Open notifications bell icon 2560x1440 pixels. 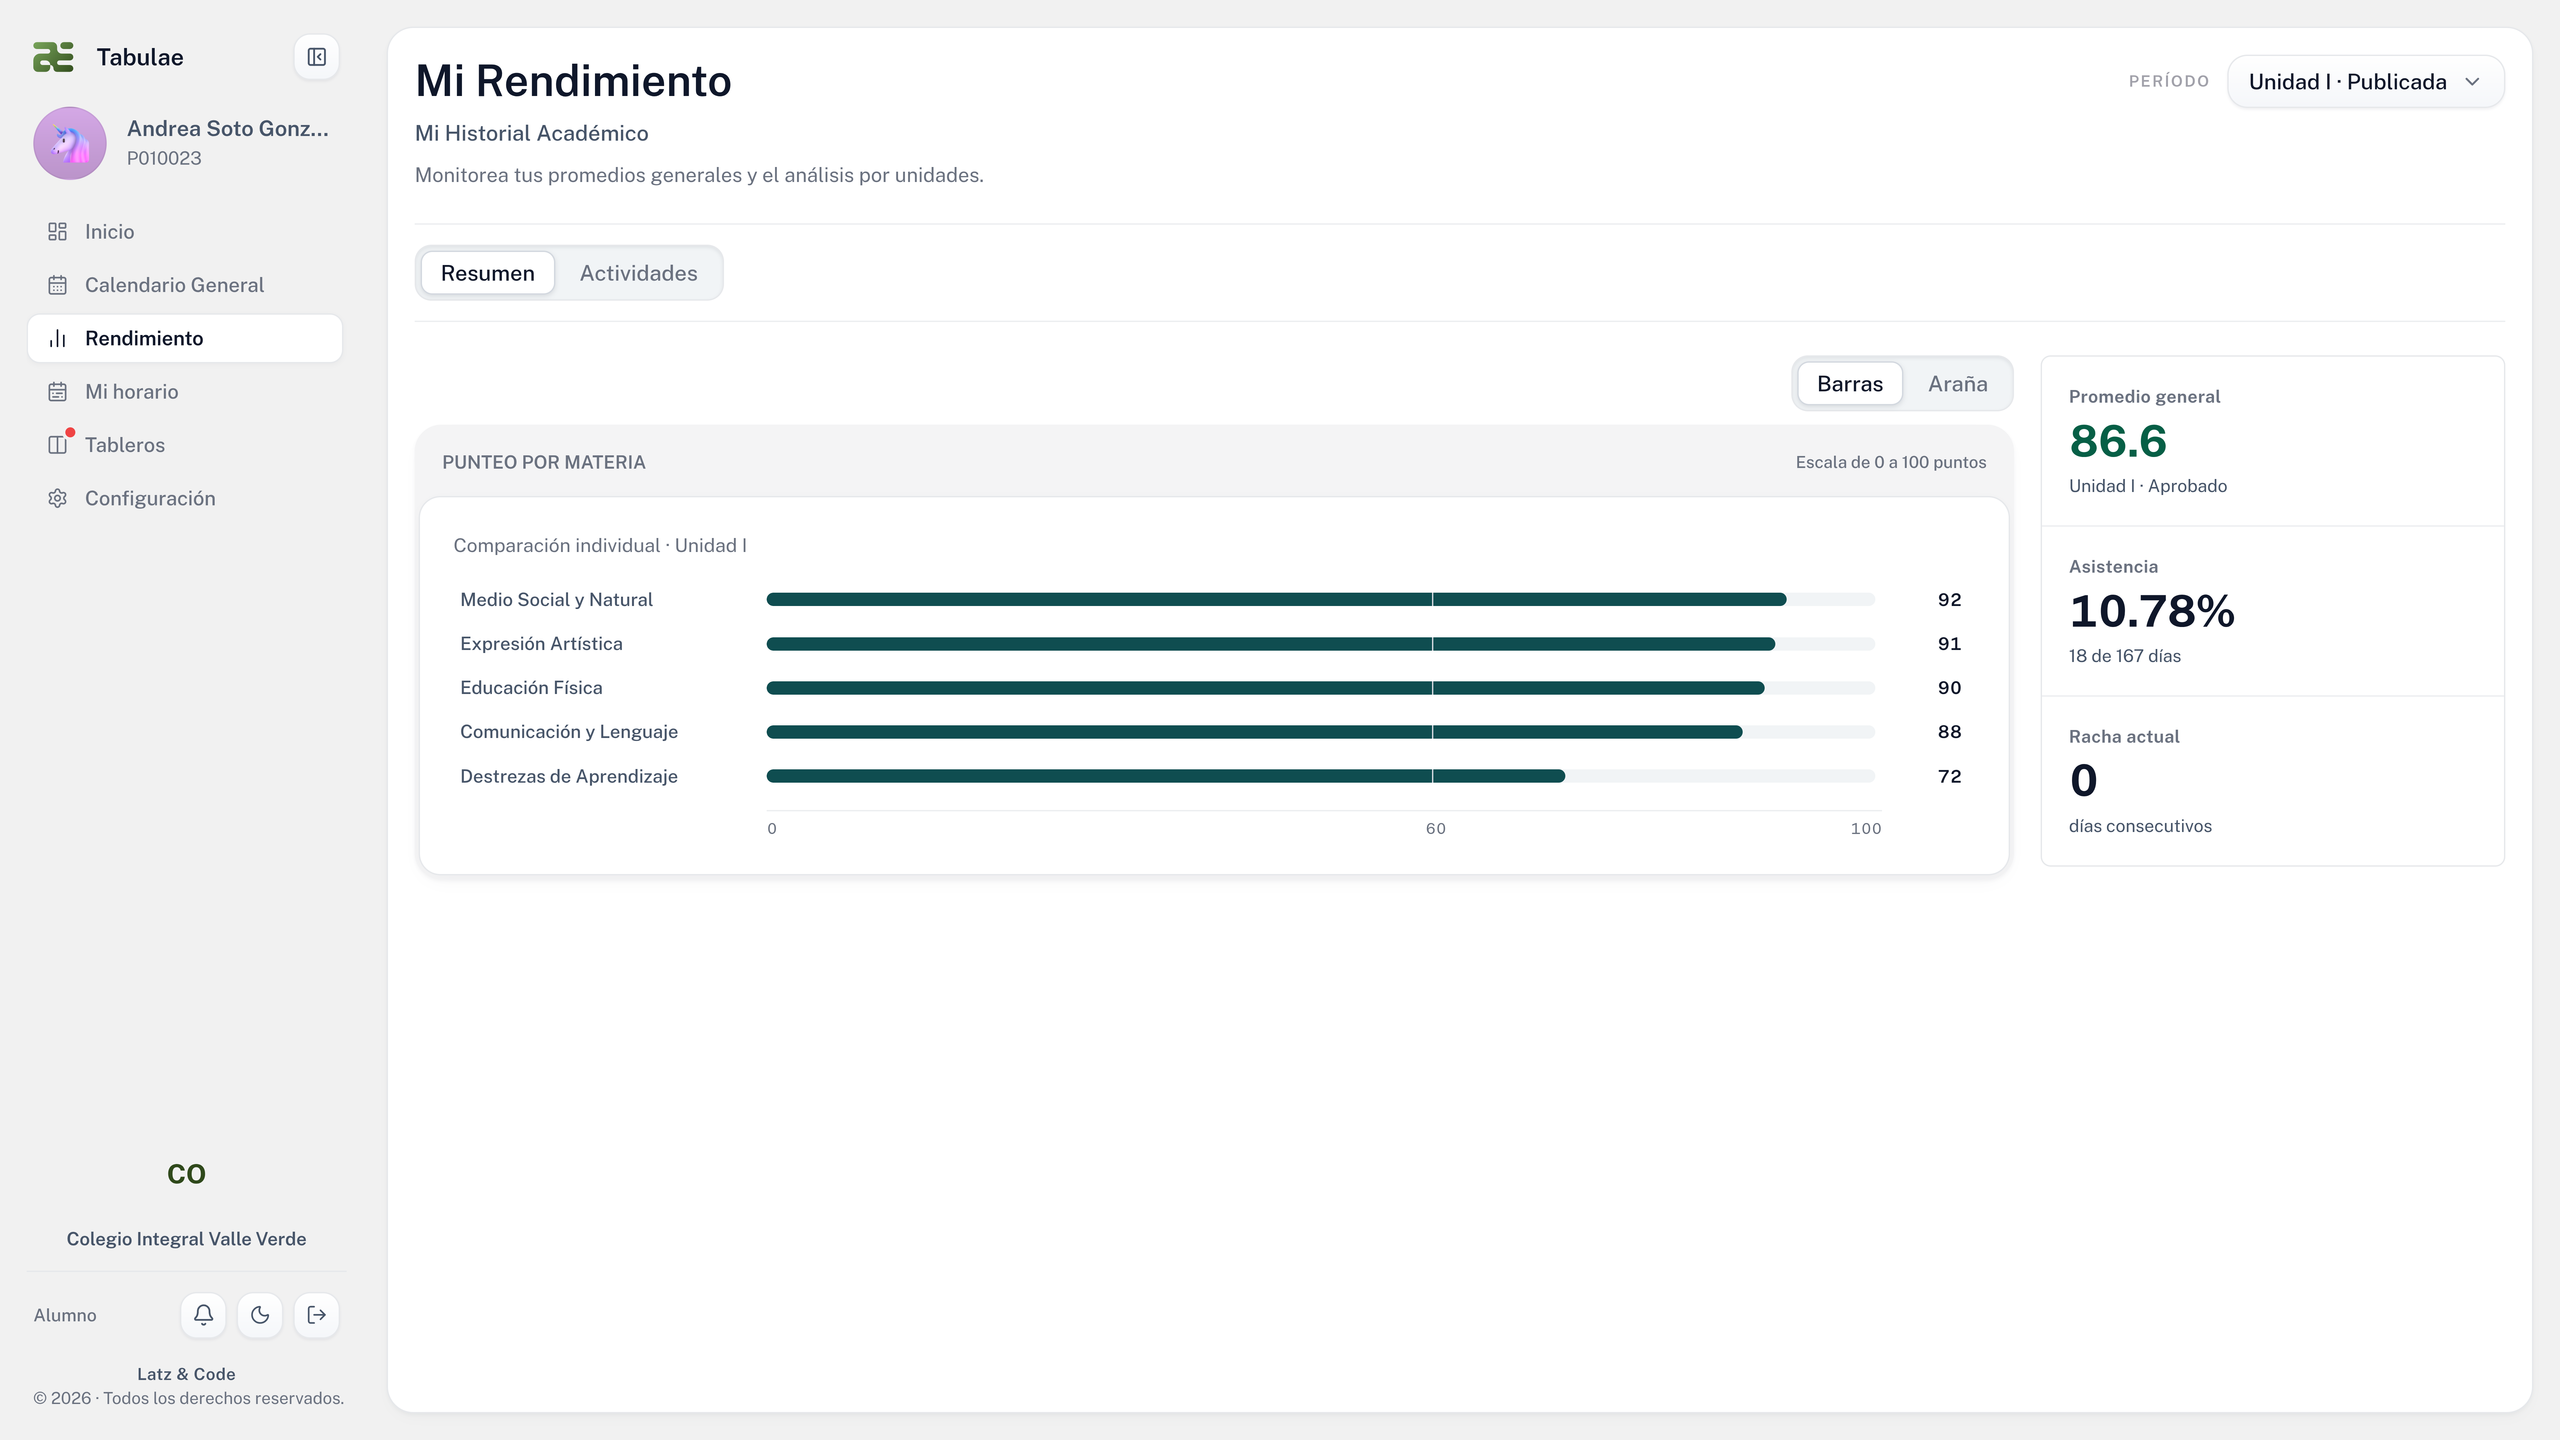pyautogui.click(x=203, y=1315)
